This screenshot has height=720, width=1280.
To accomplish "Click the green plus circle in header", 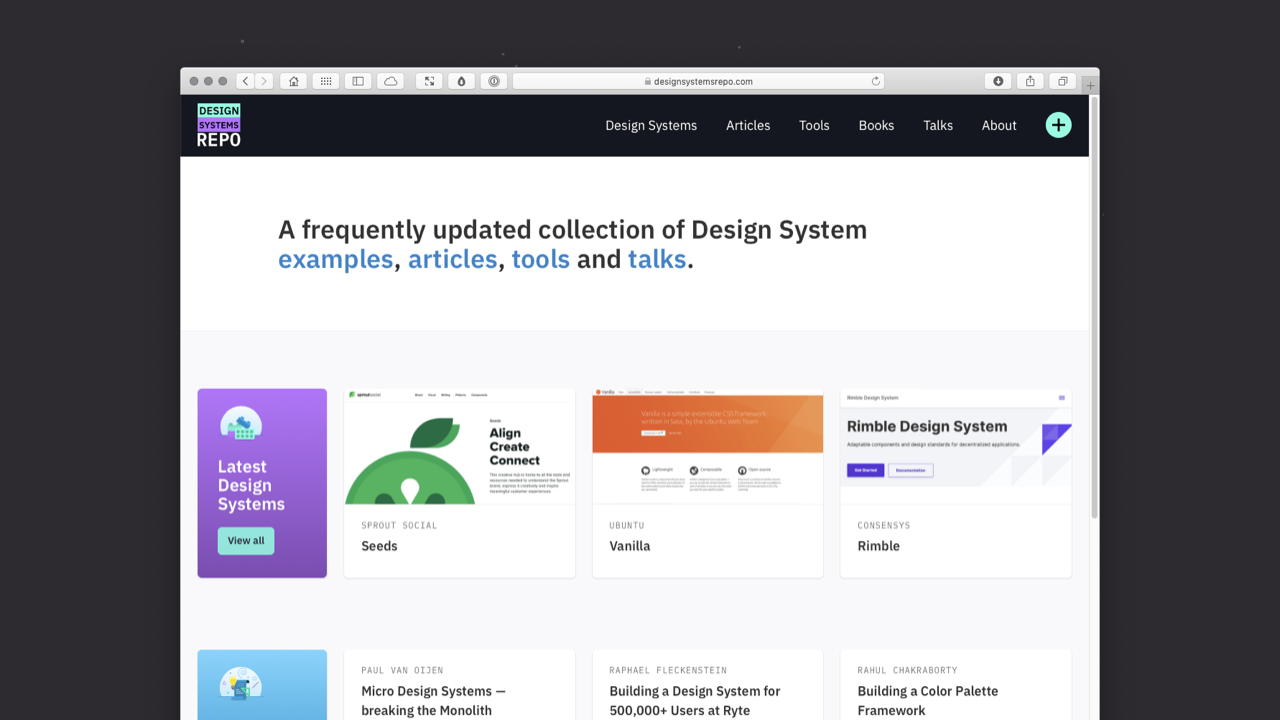I will tap(1058, 125).
